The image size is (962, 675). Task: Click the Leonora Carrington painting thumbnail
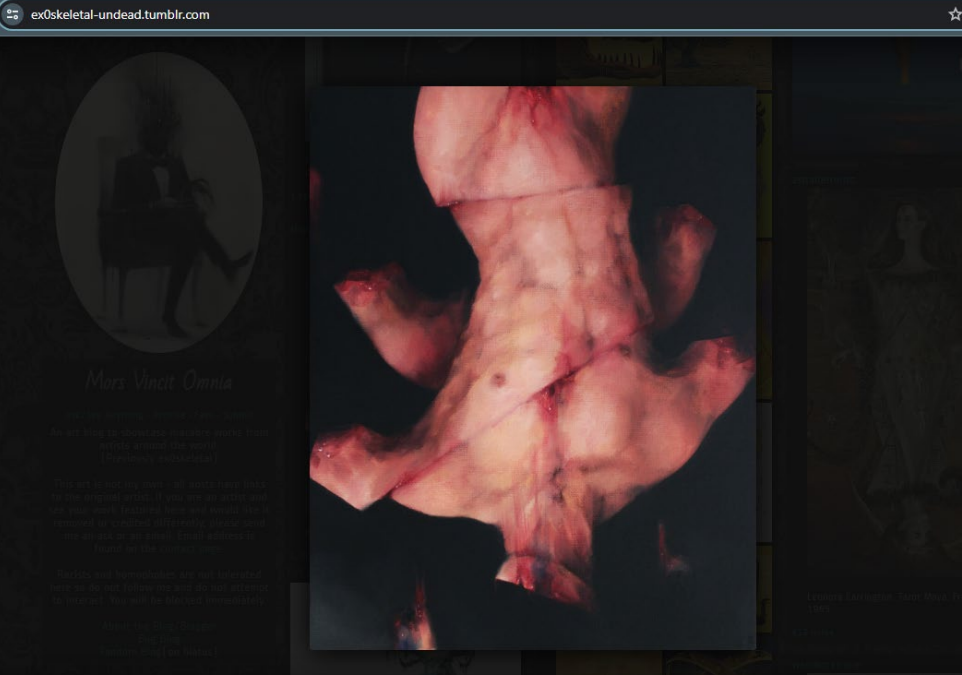(880, 380)
